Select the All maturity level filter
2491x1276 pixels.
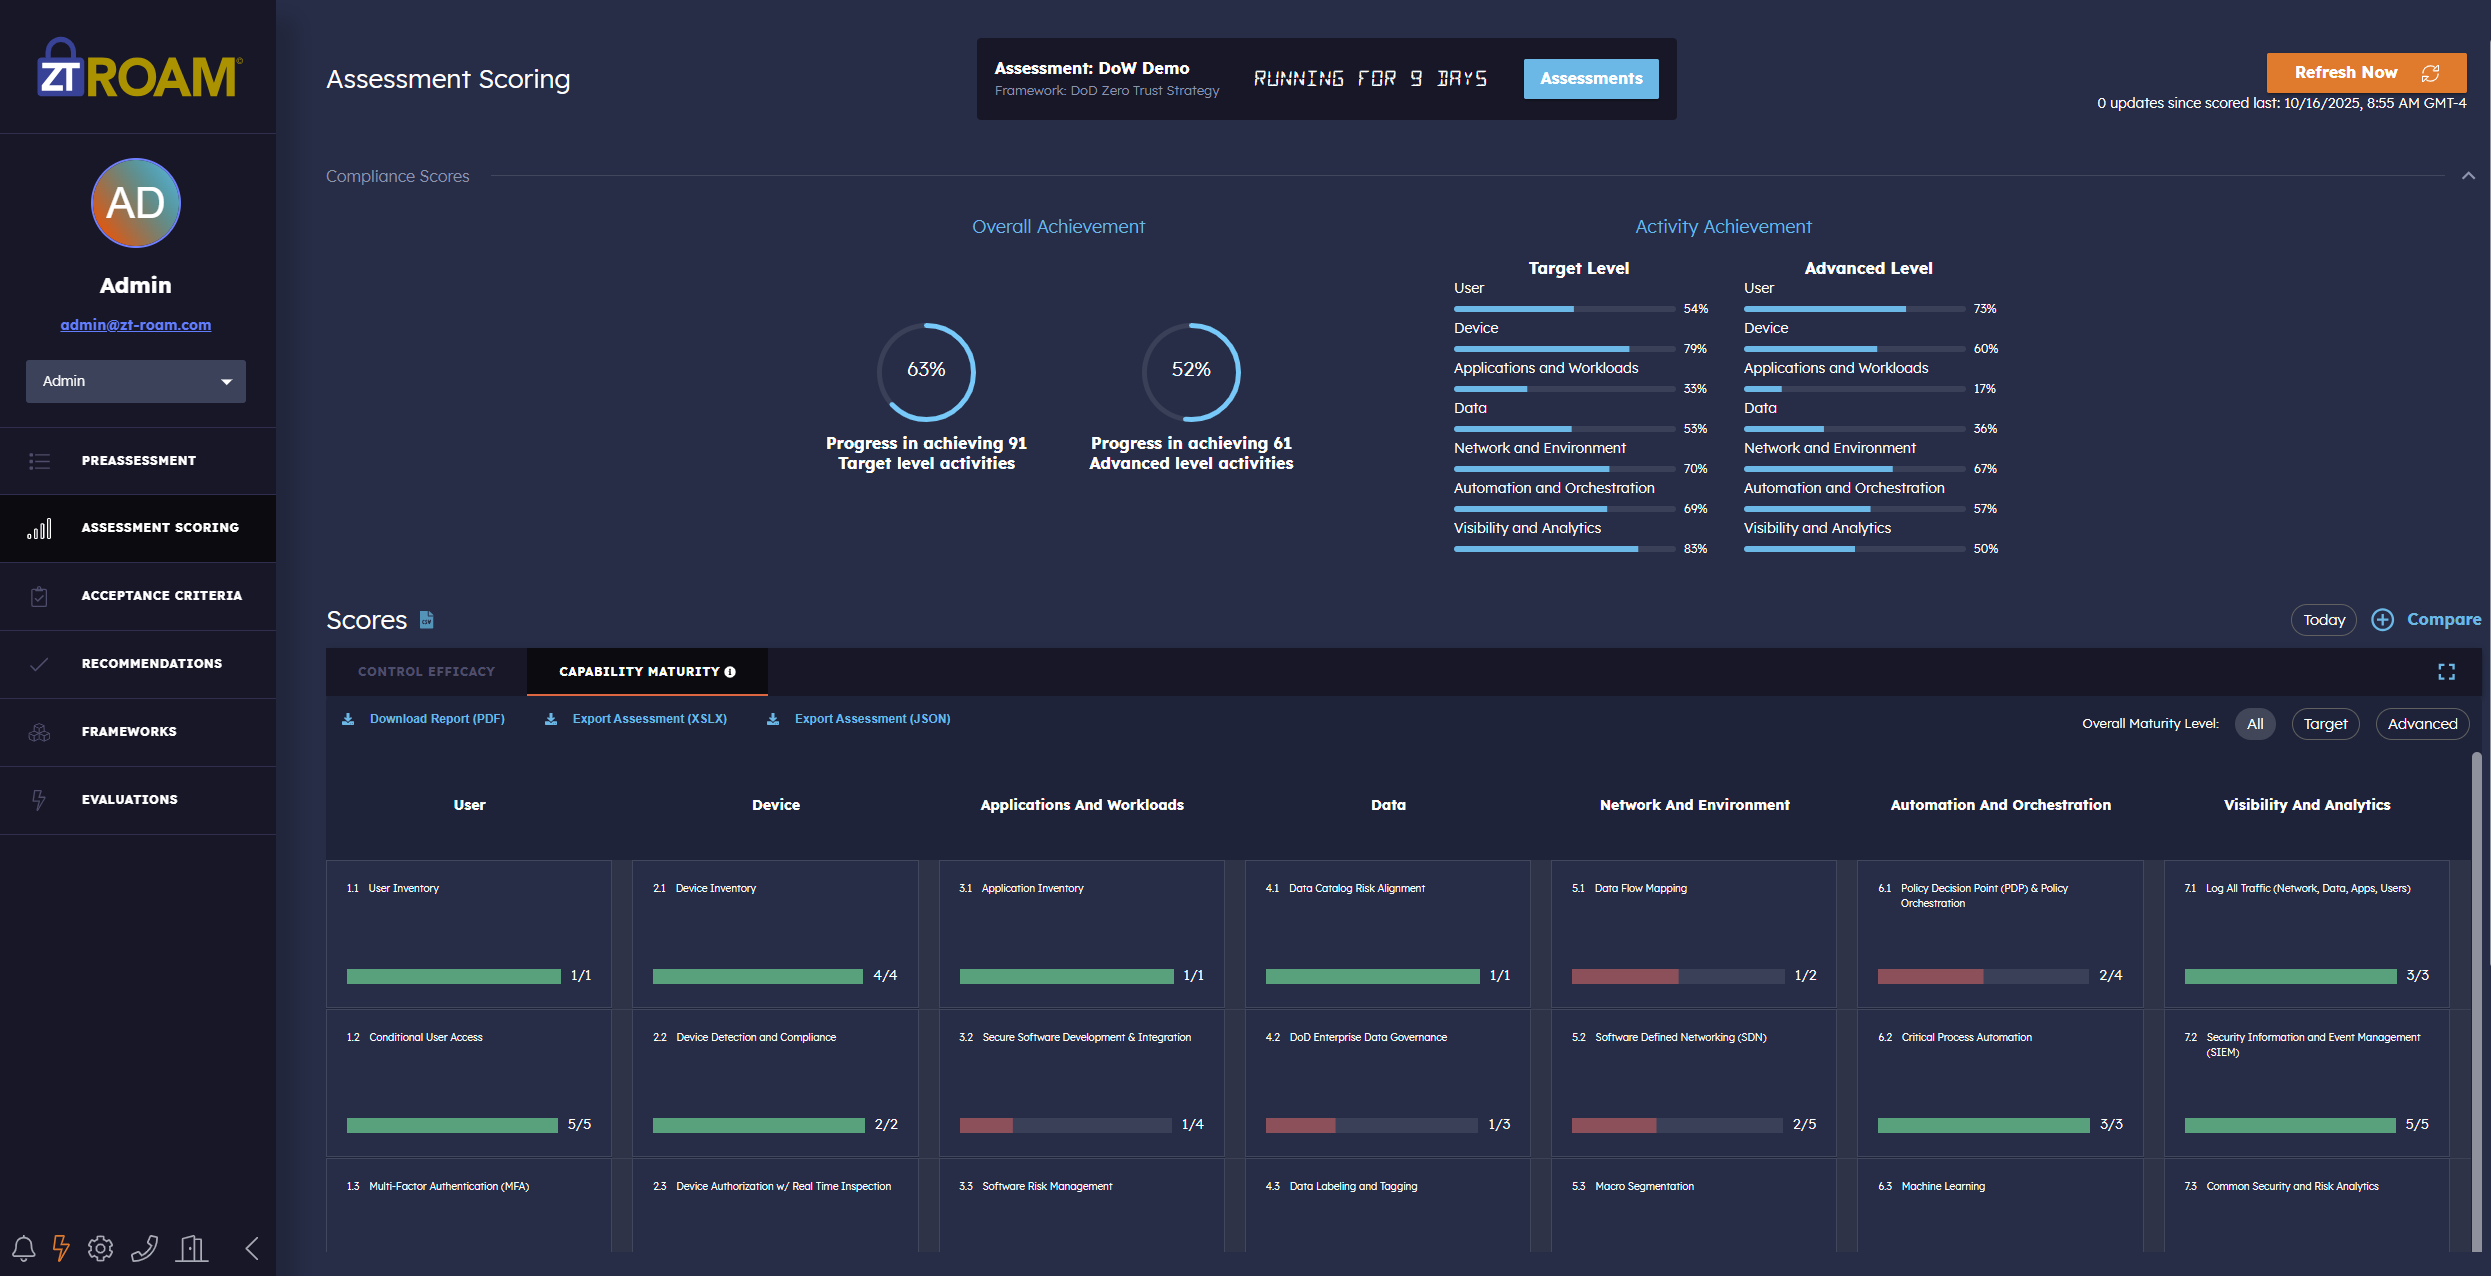click(x=2255, y=724)
